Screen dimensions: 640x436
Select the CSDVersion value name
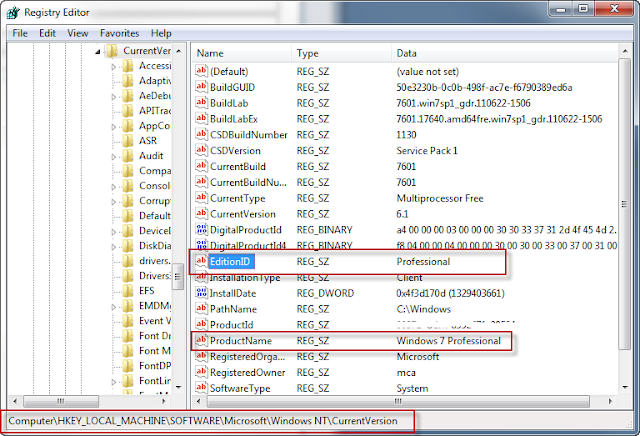coord(235,151)
